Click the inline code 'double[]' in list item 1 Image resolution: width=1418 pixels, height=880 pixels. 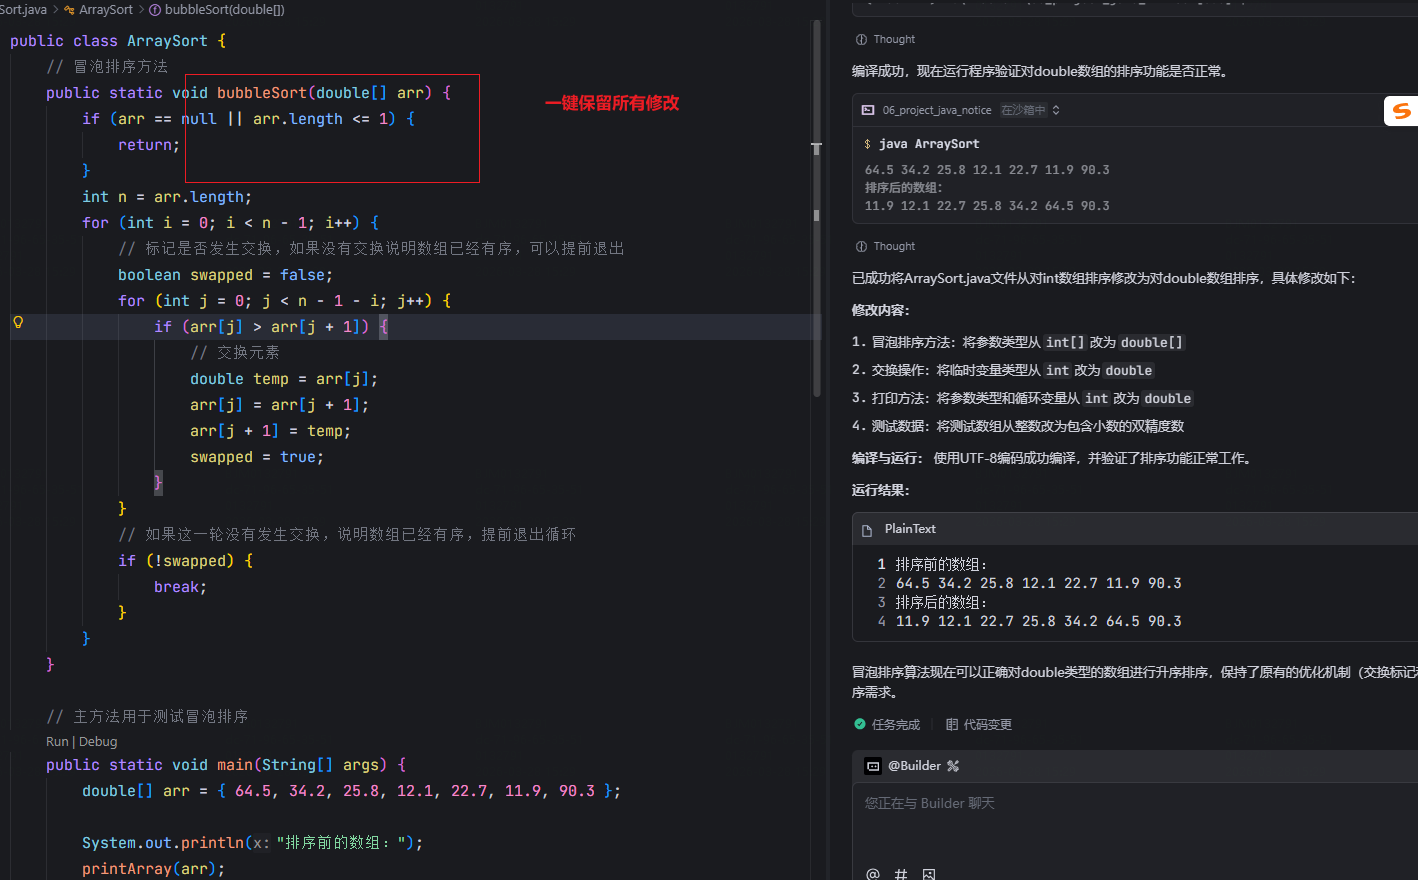pyautogui.click(x=1152, y=342)
